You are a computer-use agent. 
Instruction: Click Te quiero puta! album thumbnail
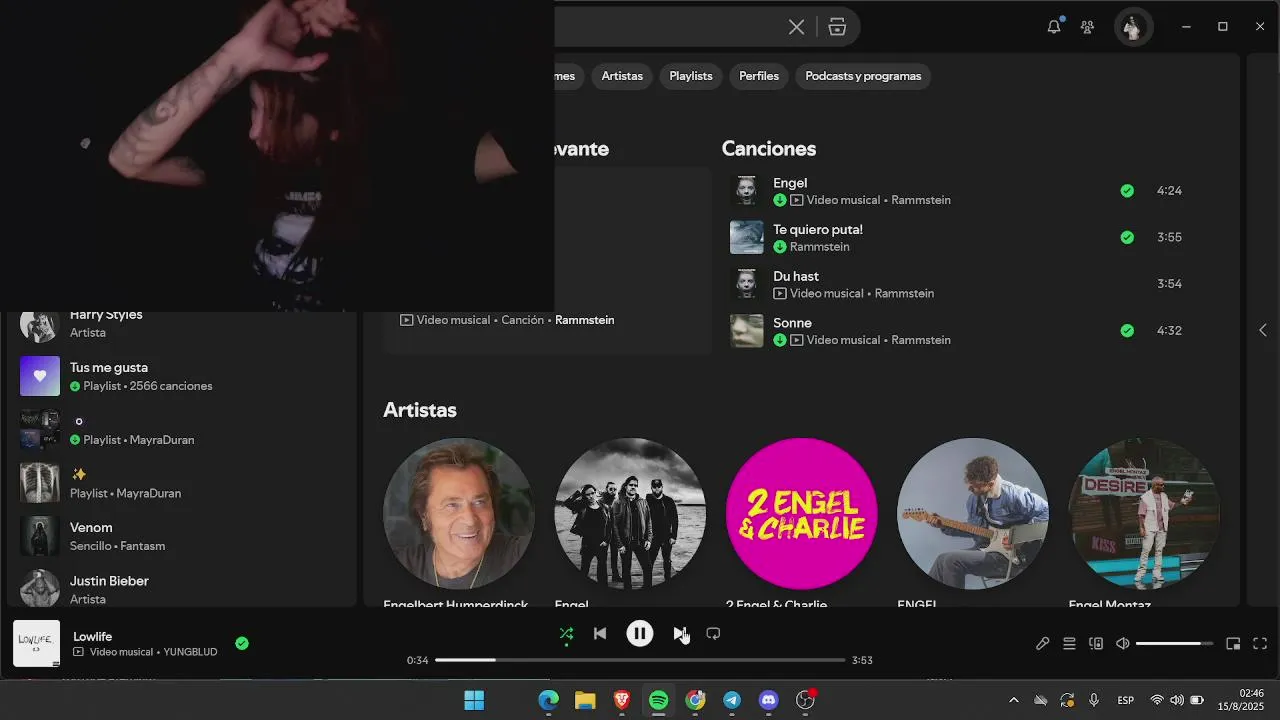[747, 238]
